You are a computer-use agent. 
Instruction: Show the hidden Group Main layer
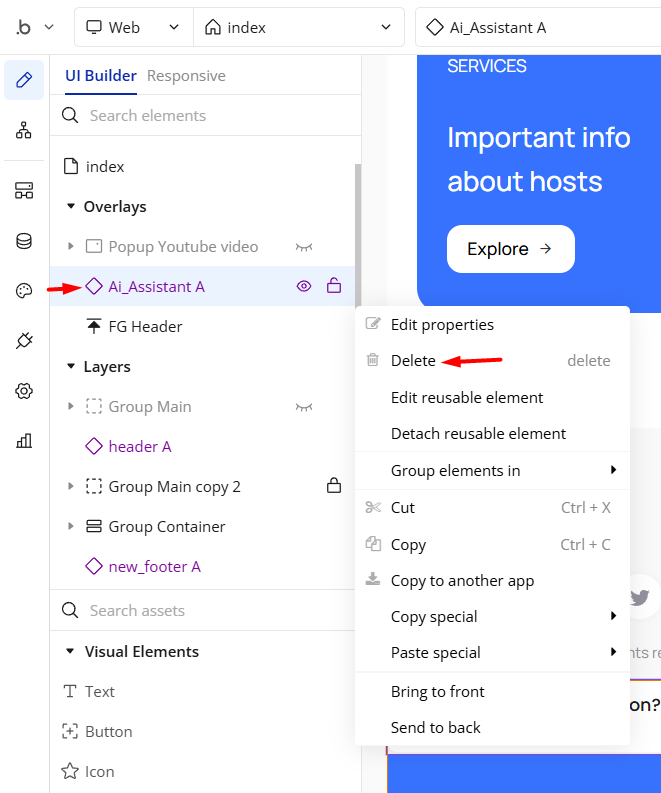304,407
